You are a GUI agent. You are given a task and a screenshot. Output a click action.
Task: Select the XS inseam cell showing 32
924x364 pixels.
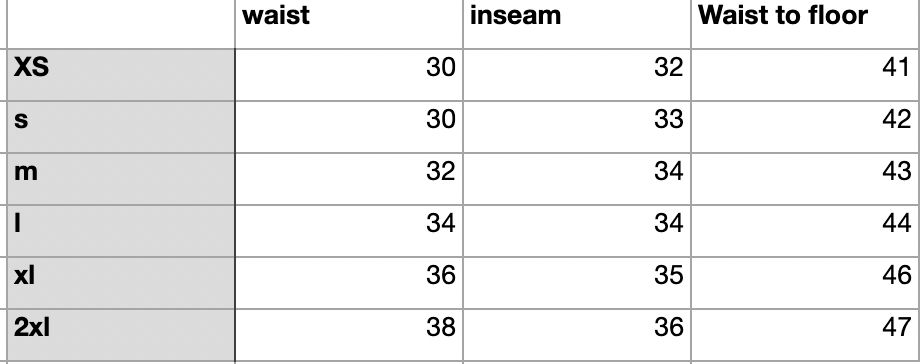point(577,75)
